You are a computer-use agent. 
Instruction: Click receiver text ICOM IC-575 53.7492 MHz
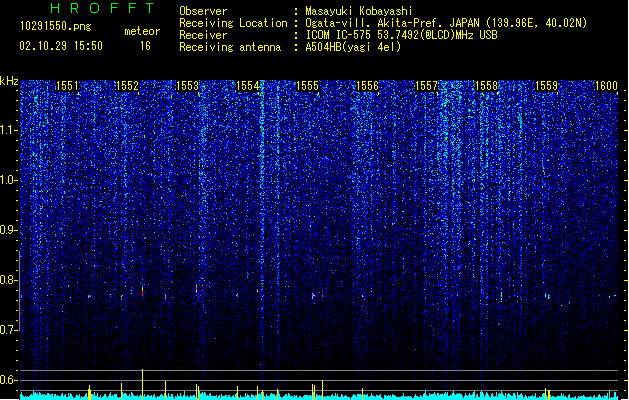[x=401, y=35]
